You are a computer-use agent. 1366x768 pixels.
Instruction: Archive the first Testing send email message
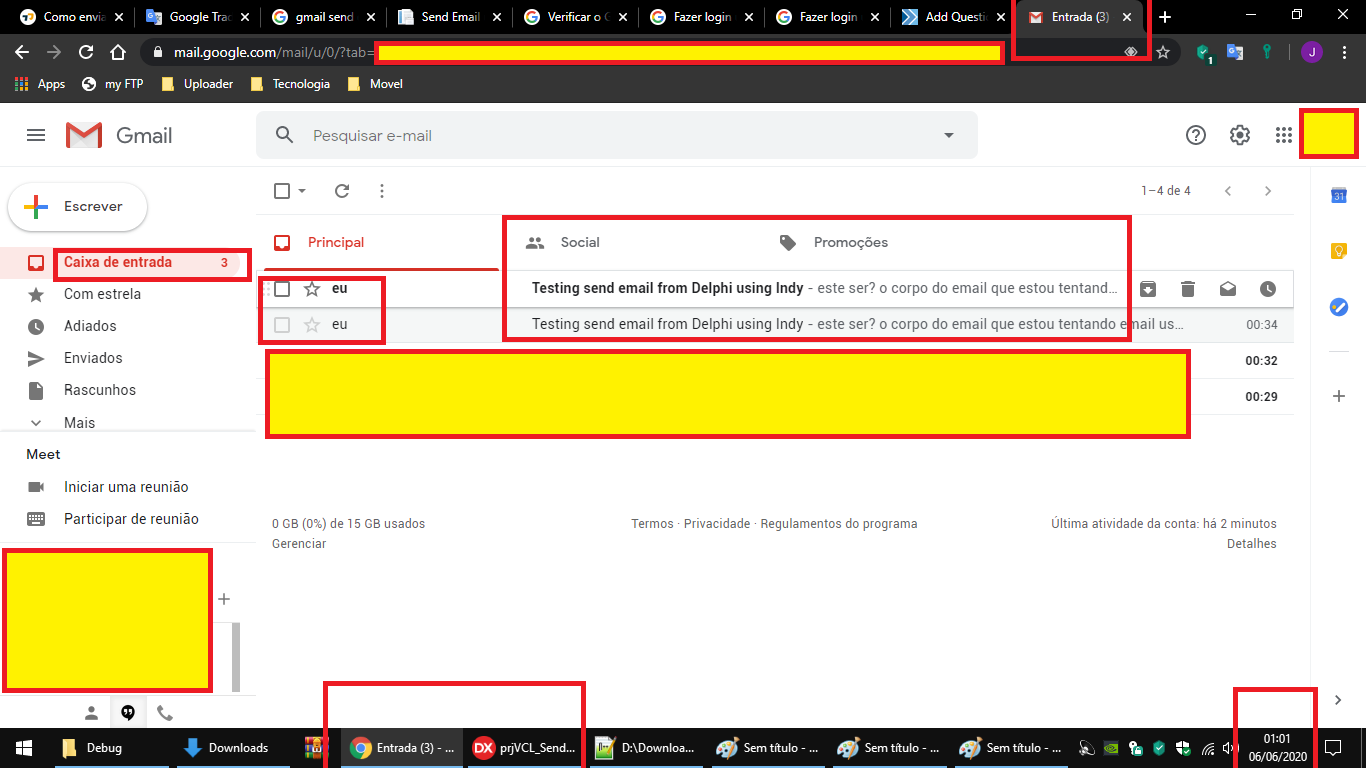pos(1148,289)
